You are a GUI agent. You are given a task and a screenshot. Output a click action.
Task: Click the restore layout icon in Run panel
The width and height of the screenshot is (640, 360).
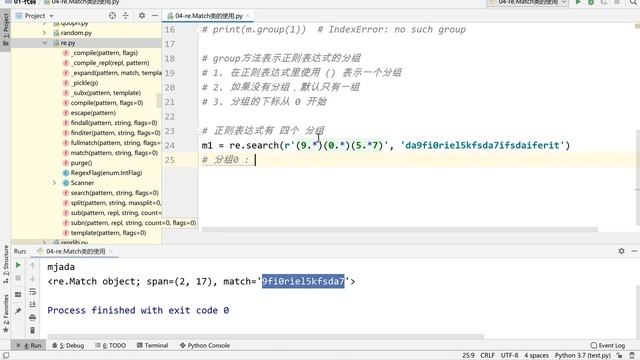(x=18, y=294)
